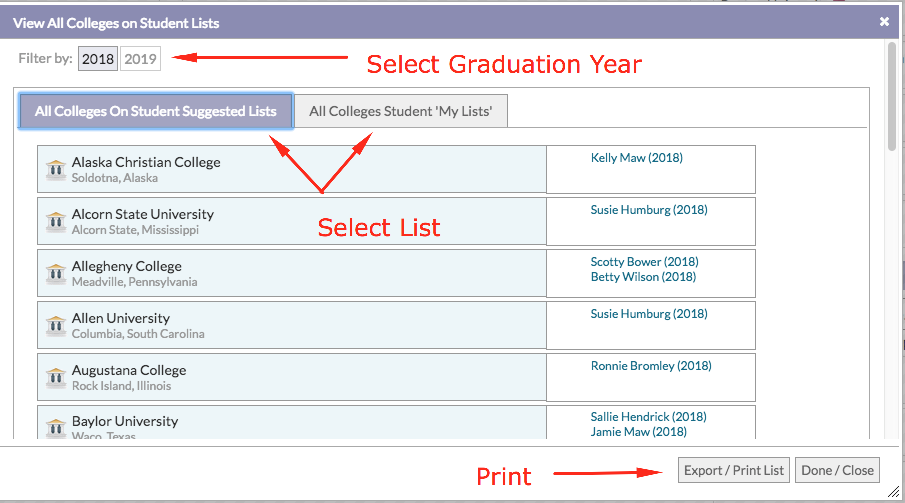
Task: Click the Augustana College building icon
Action: tap(56, 378)
